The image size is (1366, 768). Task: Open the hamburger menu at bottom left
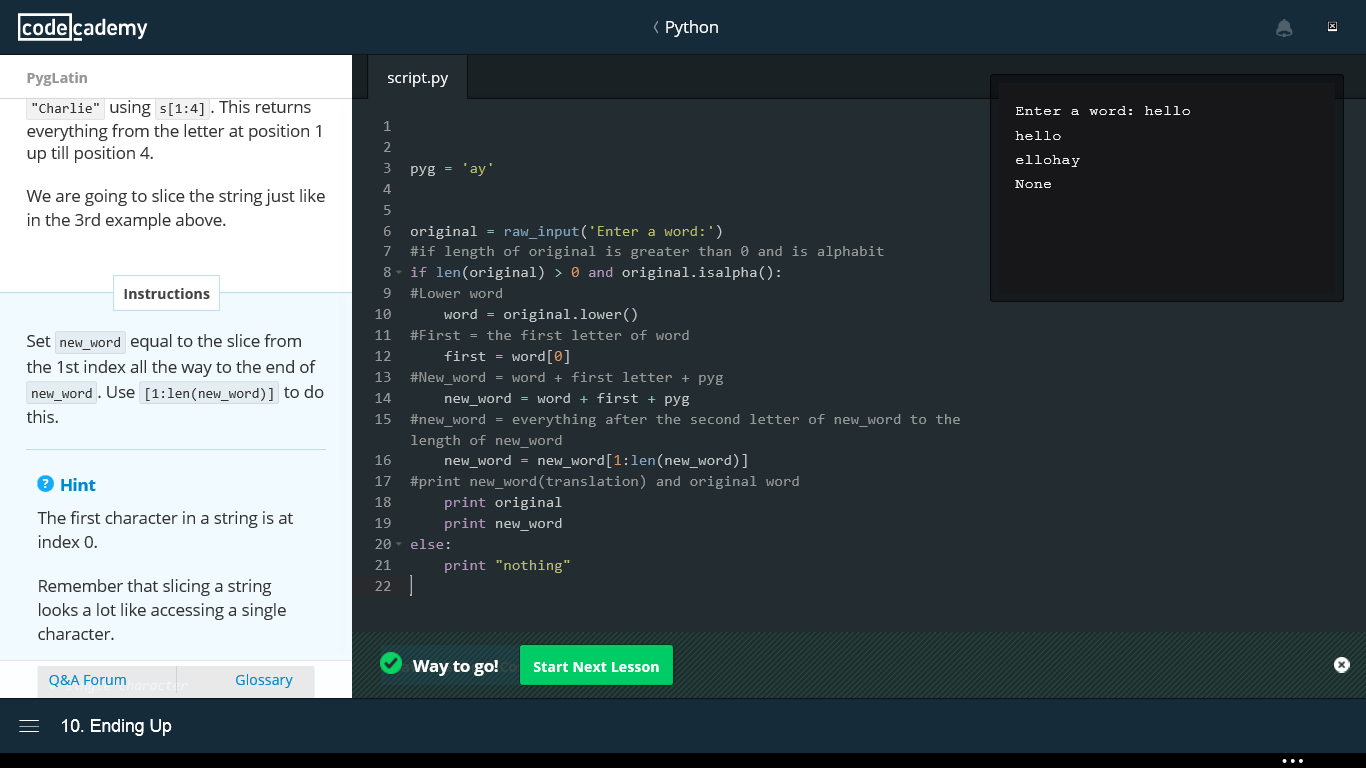(x=29, y=726)
